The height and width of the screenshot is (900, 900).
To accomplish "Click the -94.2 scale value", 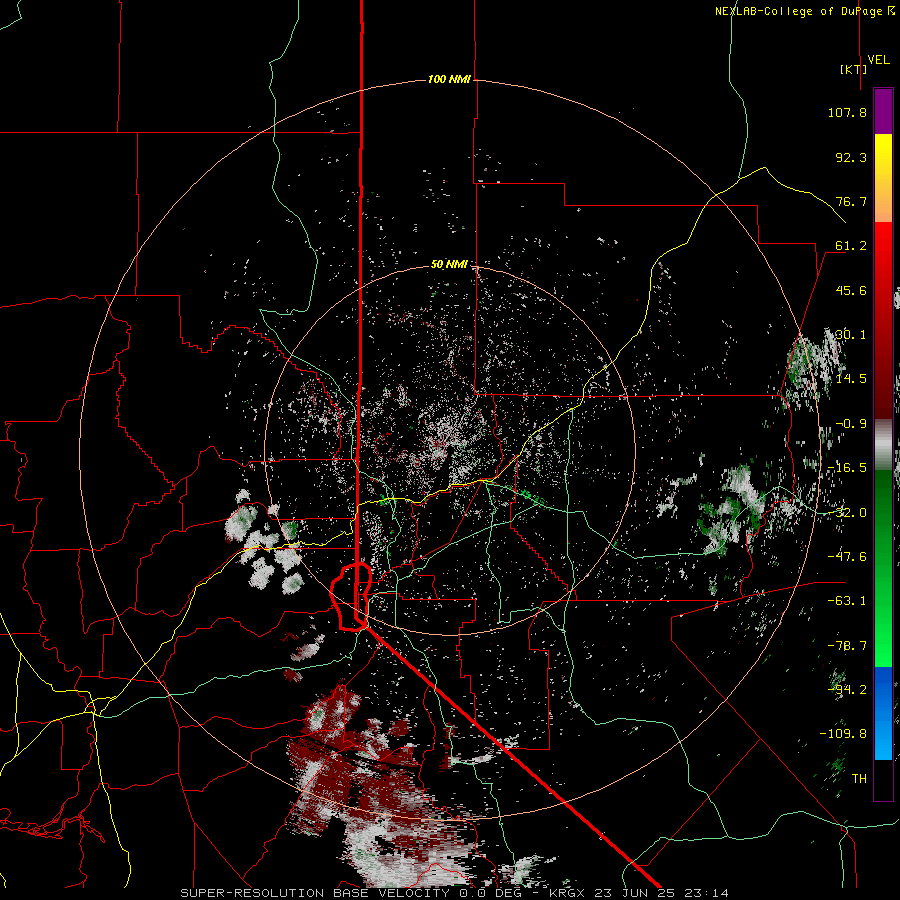I will tap(847, 690).
